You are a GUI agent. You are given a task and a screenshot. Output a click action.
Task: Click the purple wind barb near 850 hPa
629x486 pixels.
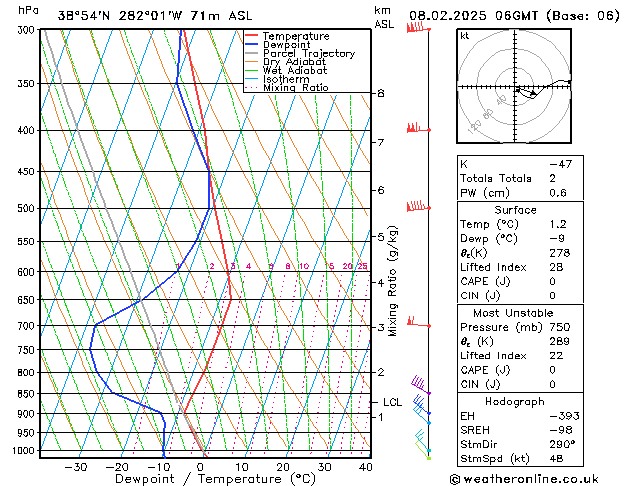420,385
